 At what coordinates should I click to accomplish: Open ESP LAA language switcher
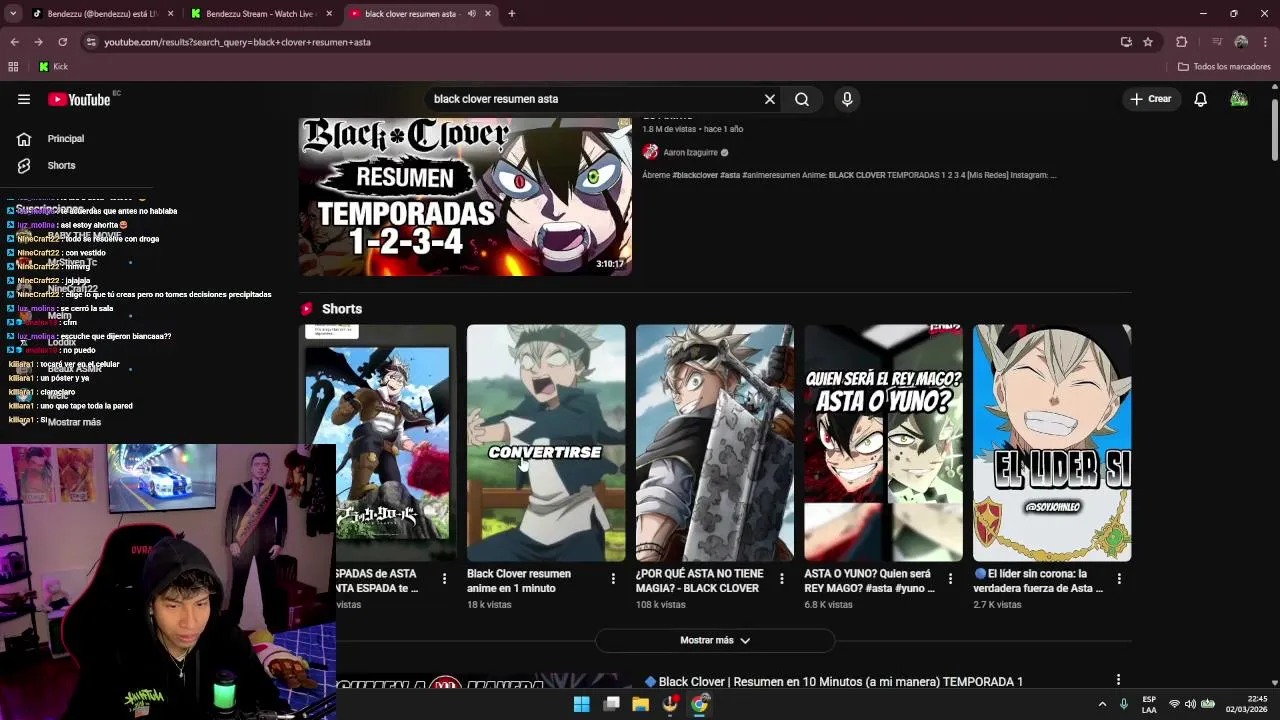(1149, 704)
